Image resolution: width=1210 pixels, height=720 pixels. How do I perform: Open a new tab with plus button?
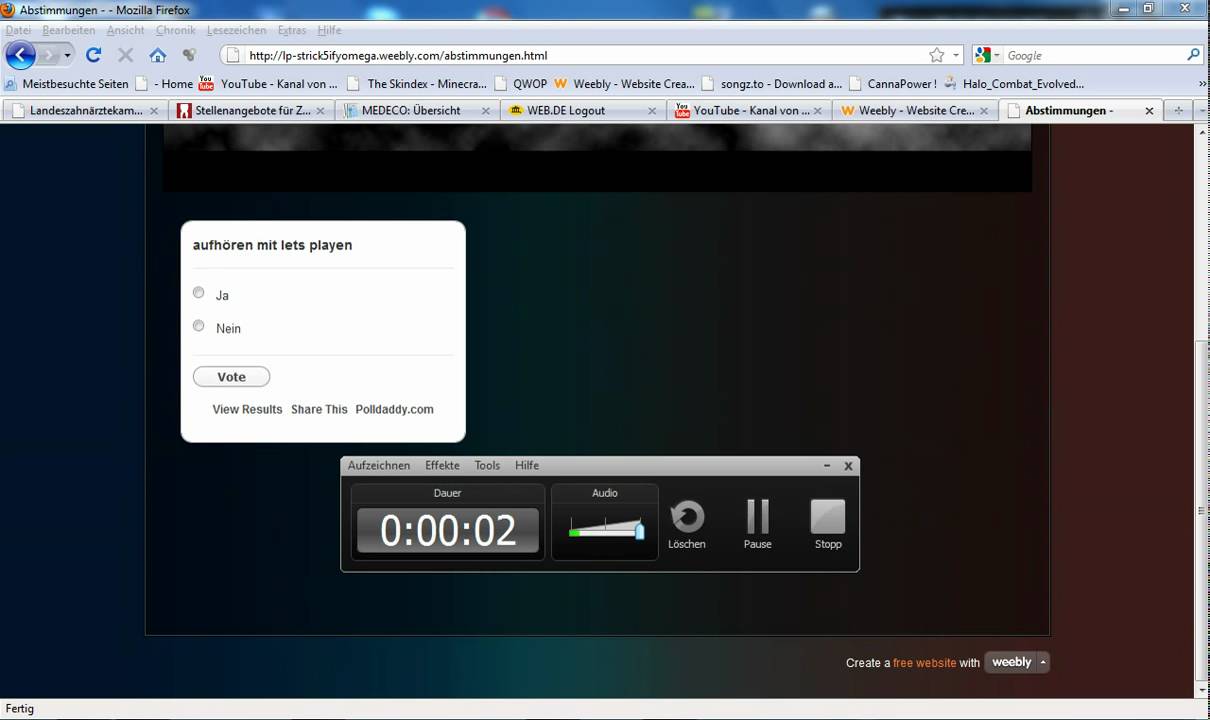(x=1178, y=111)
